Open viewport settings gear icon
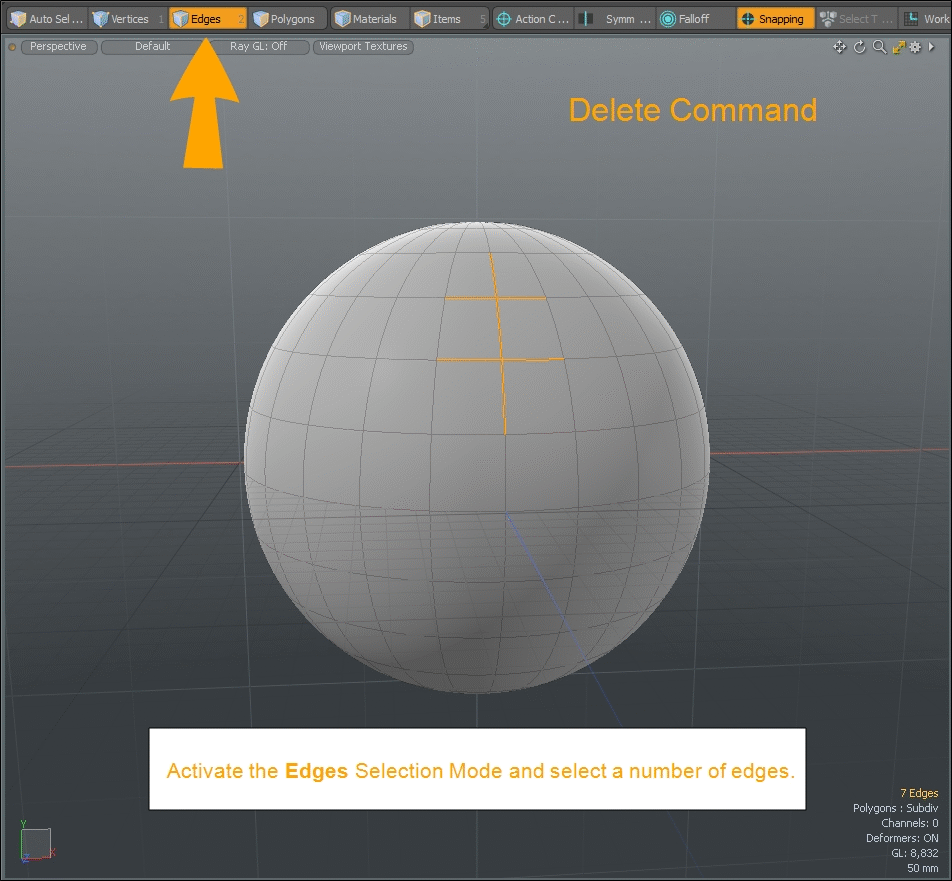Image resolution: width=952 pixels, height=881 pixels. tap(915, 47)
